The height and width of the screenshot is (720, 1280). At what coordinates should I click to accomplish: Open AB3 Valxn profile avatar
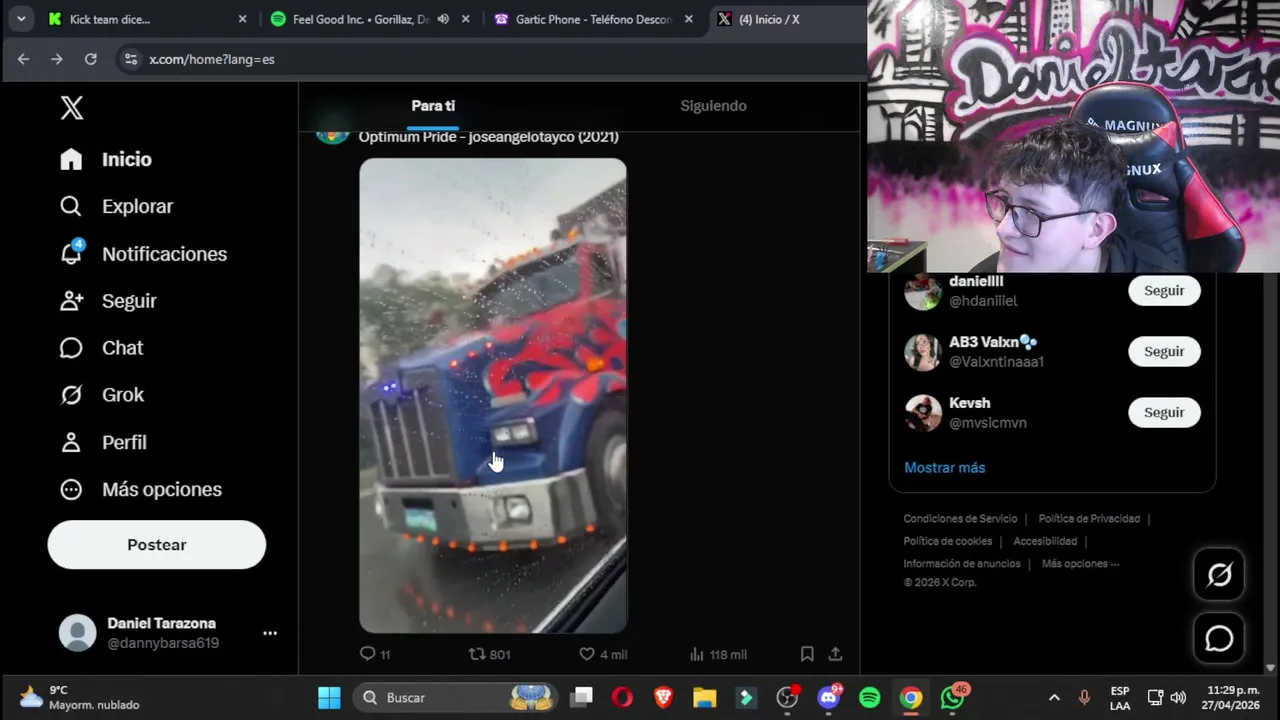pos(923,352)
